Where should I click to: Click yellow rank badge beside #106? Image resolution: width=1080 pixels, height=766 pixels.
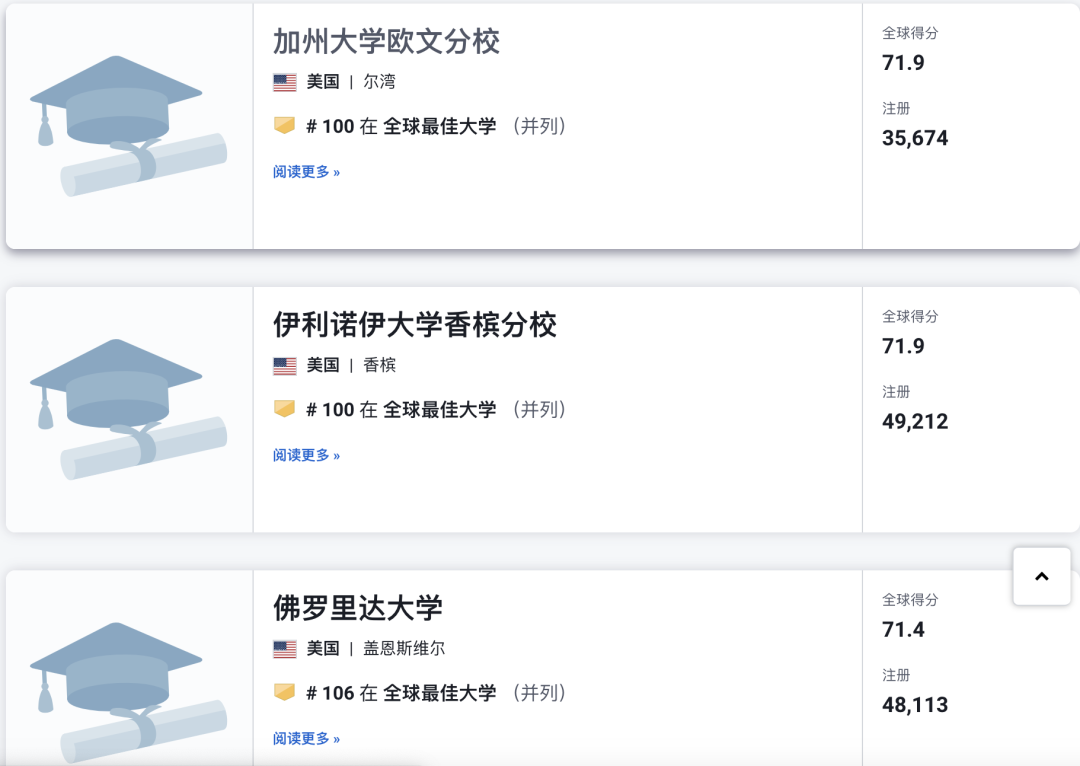tap(284, 692)
